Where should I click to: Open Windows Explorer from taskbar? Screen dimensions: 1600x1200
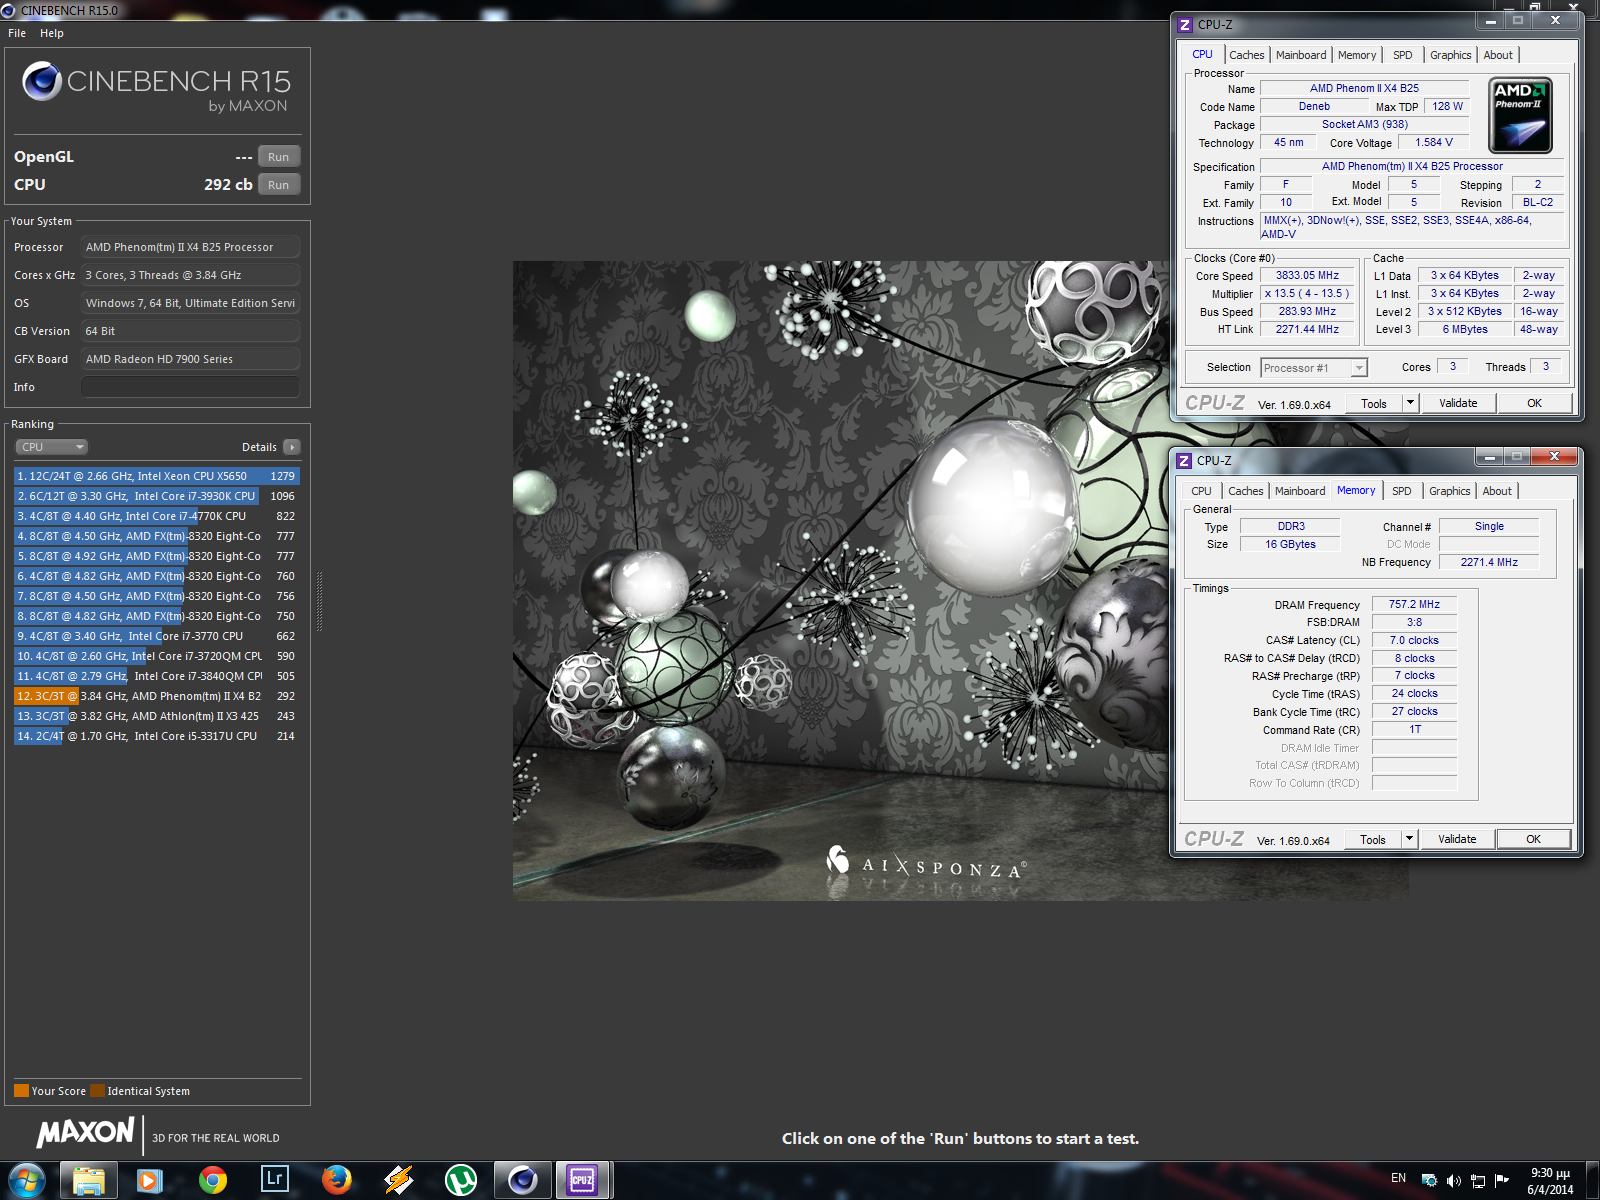[x=89, y=1181]
